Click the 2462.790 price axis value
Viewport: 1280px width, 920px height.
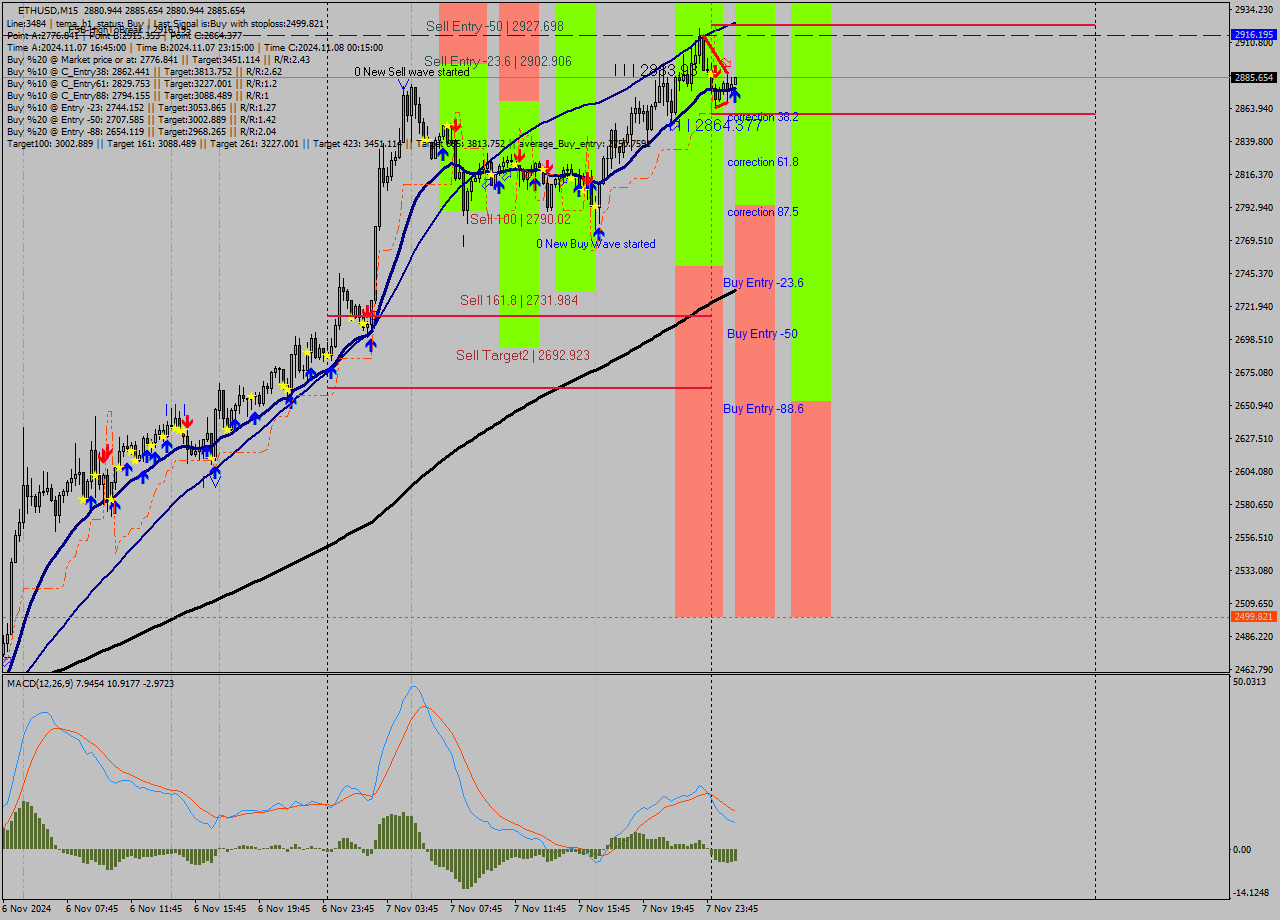click(1254, 669)
